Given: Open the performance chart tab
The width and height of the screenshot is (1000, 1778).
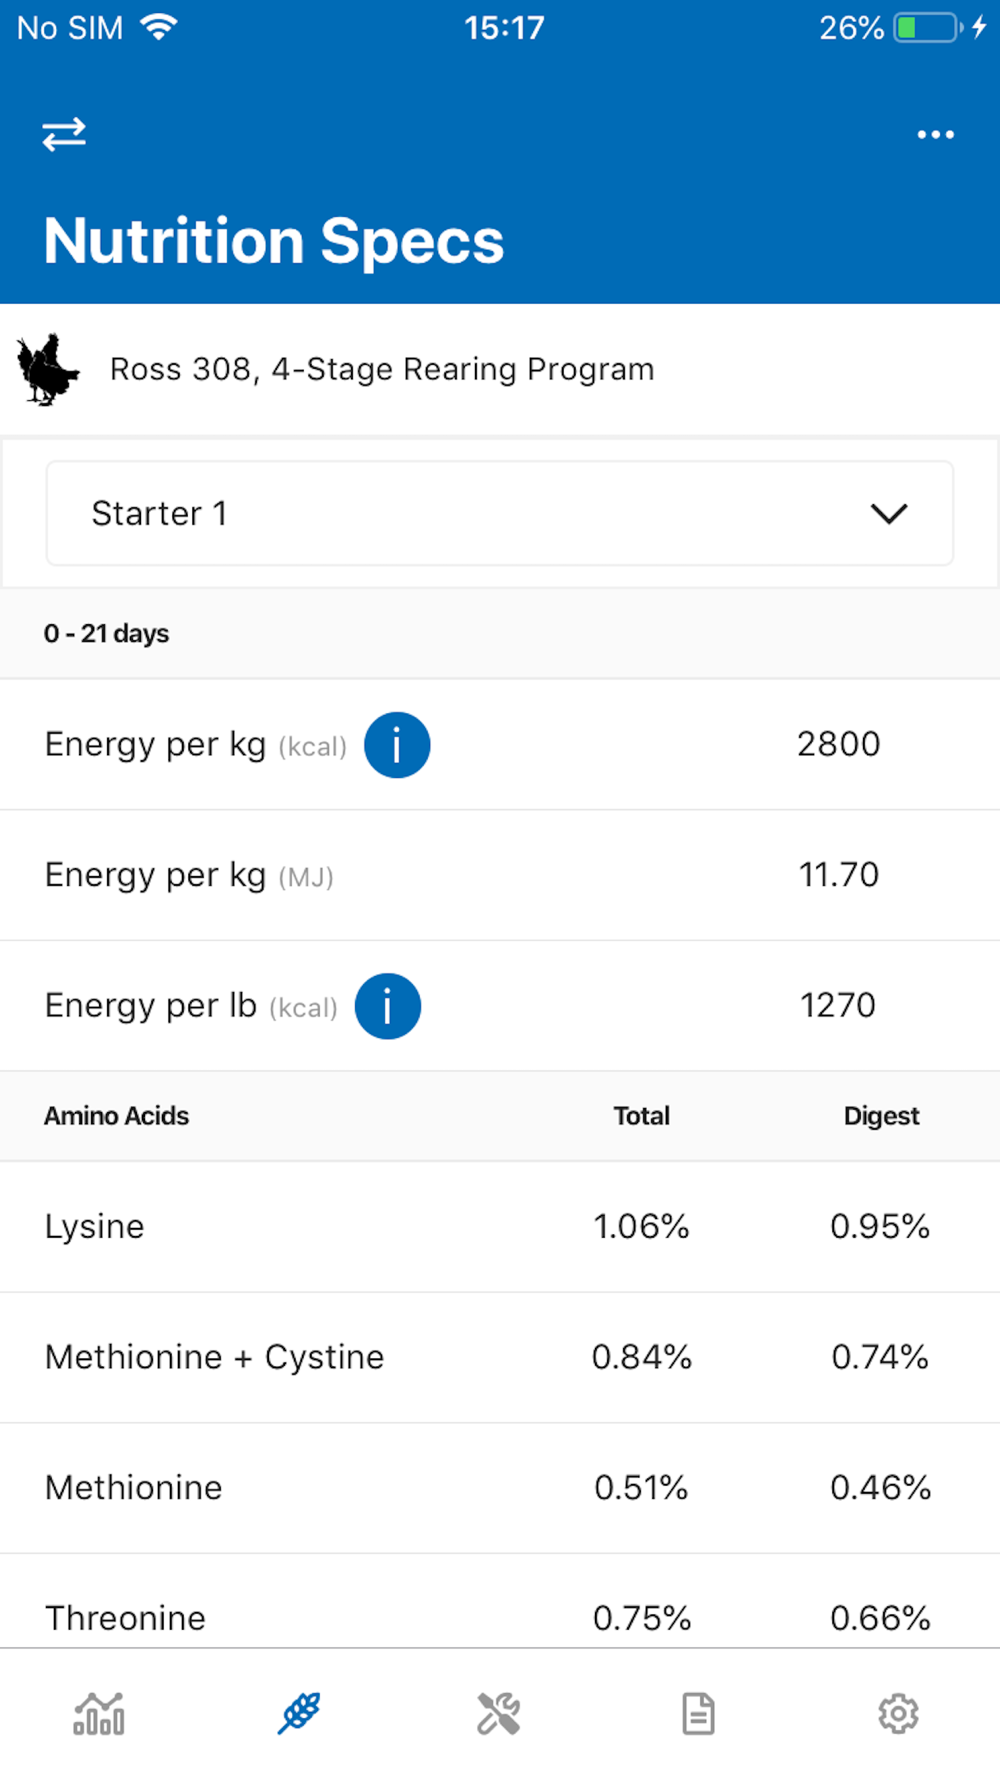Looking at the screenshot, I should [99, 1713].
